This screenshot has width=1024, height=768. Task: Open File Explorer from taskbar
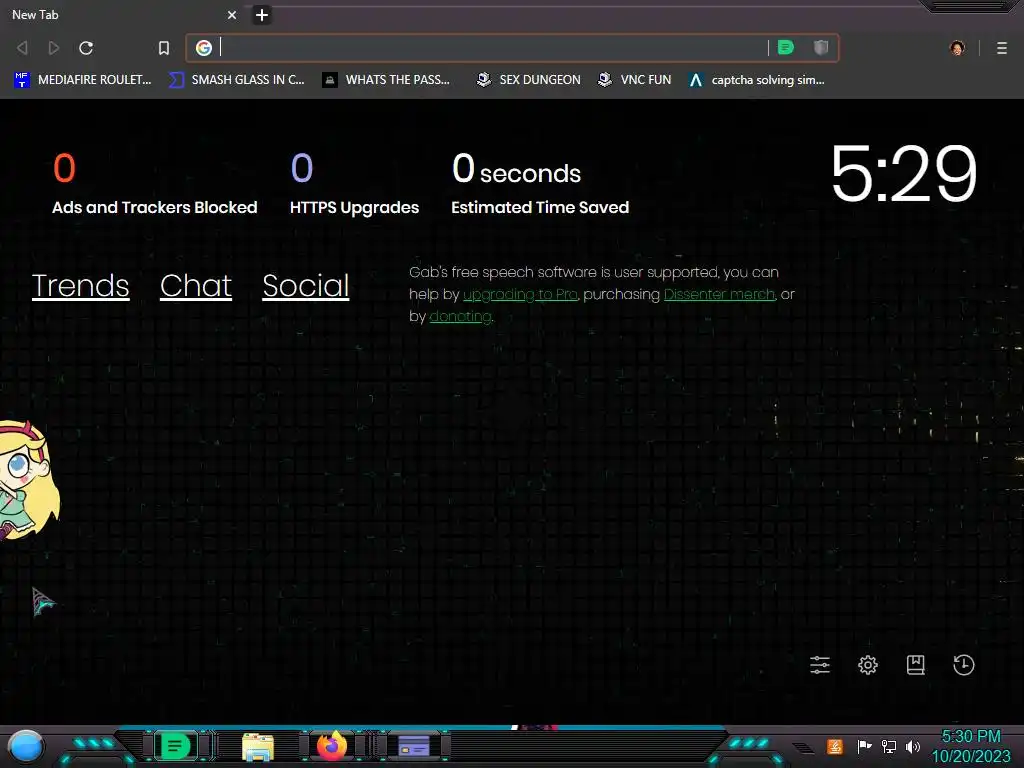point(257,746)
